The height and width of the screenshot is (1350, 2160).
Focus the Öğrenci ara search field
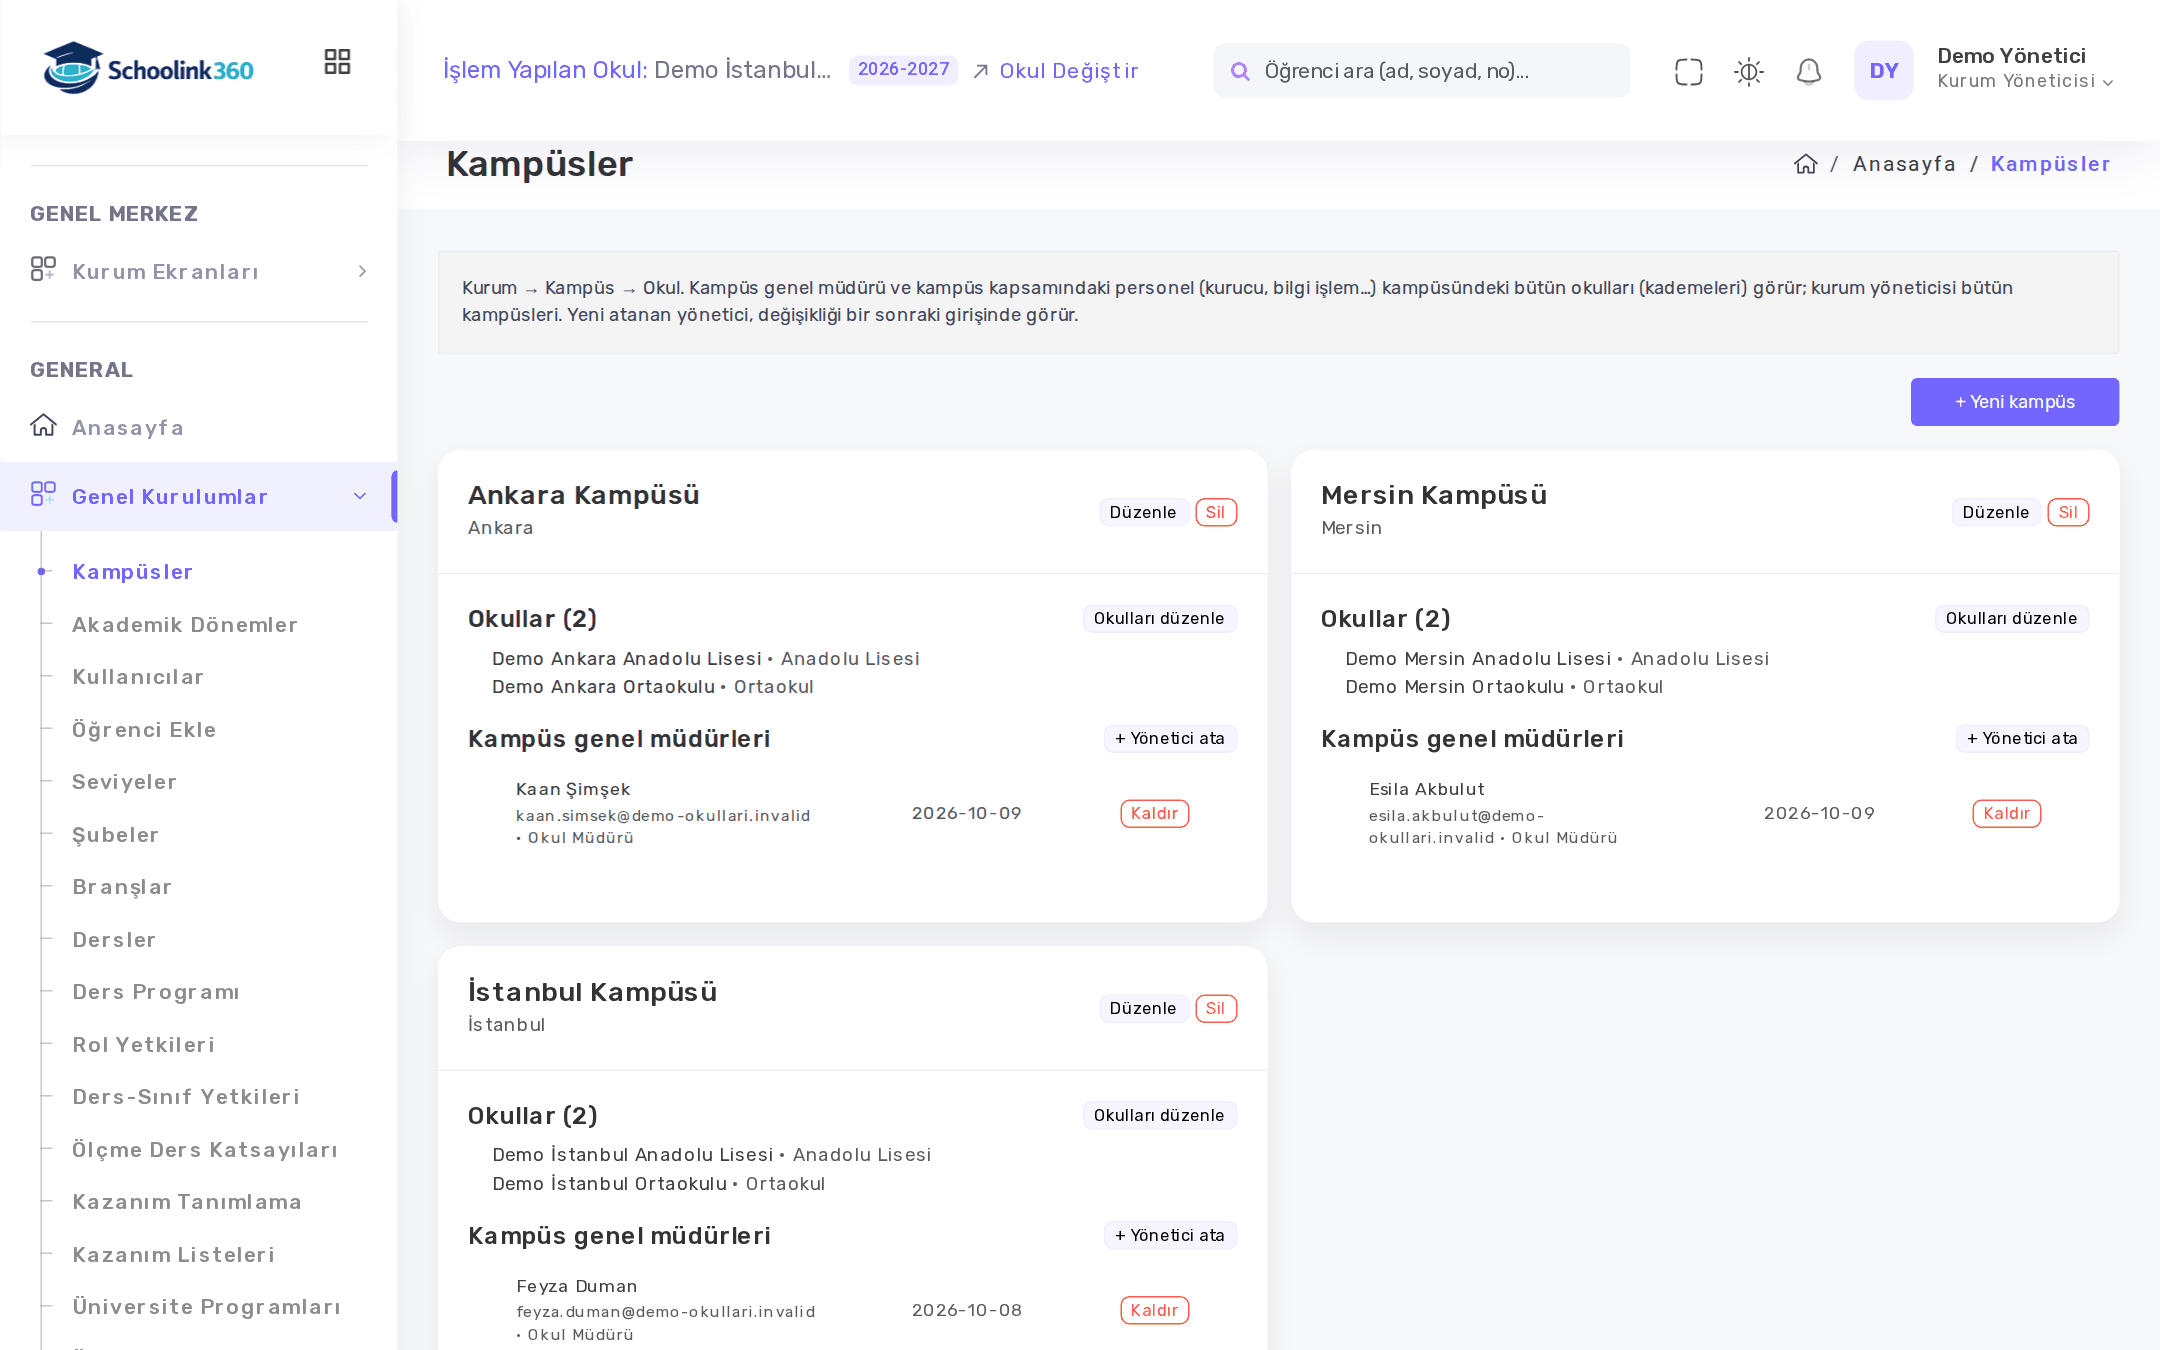[x=1421, y=71]
